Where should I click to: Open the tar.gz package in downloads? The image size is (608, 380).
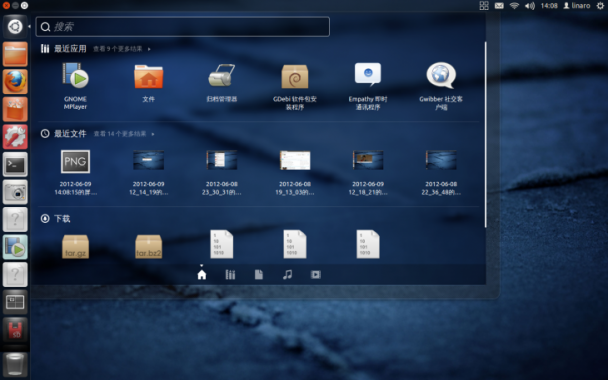coord(75,246)
